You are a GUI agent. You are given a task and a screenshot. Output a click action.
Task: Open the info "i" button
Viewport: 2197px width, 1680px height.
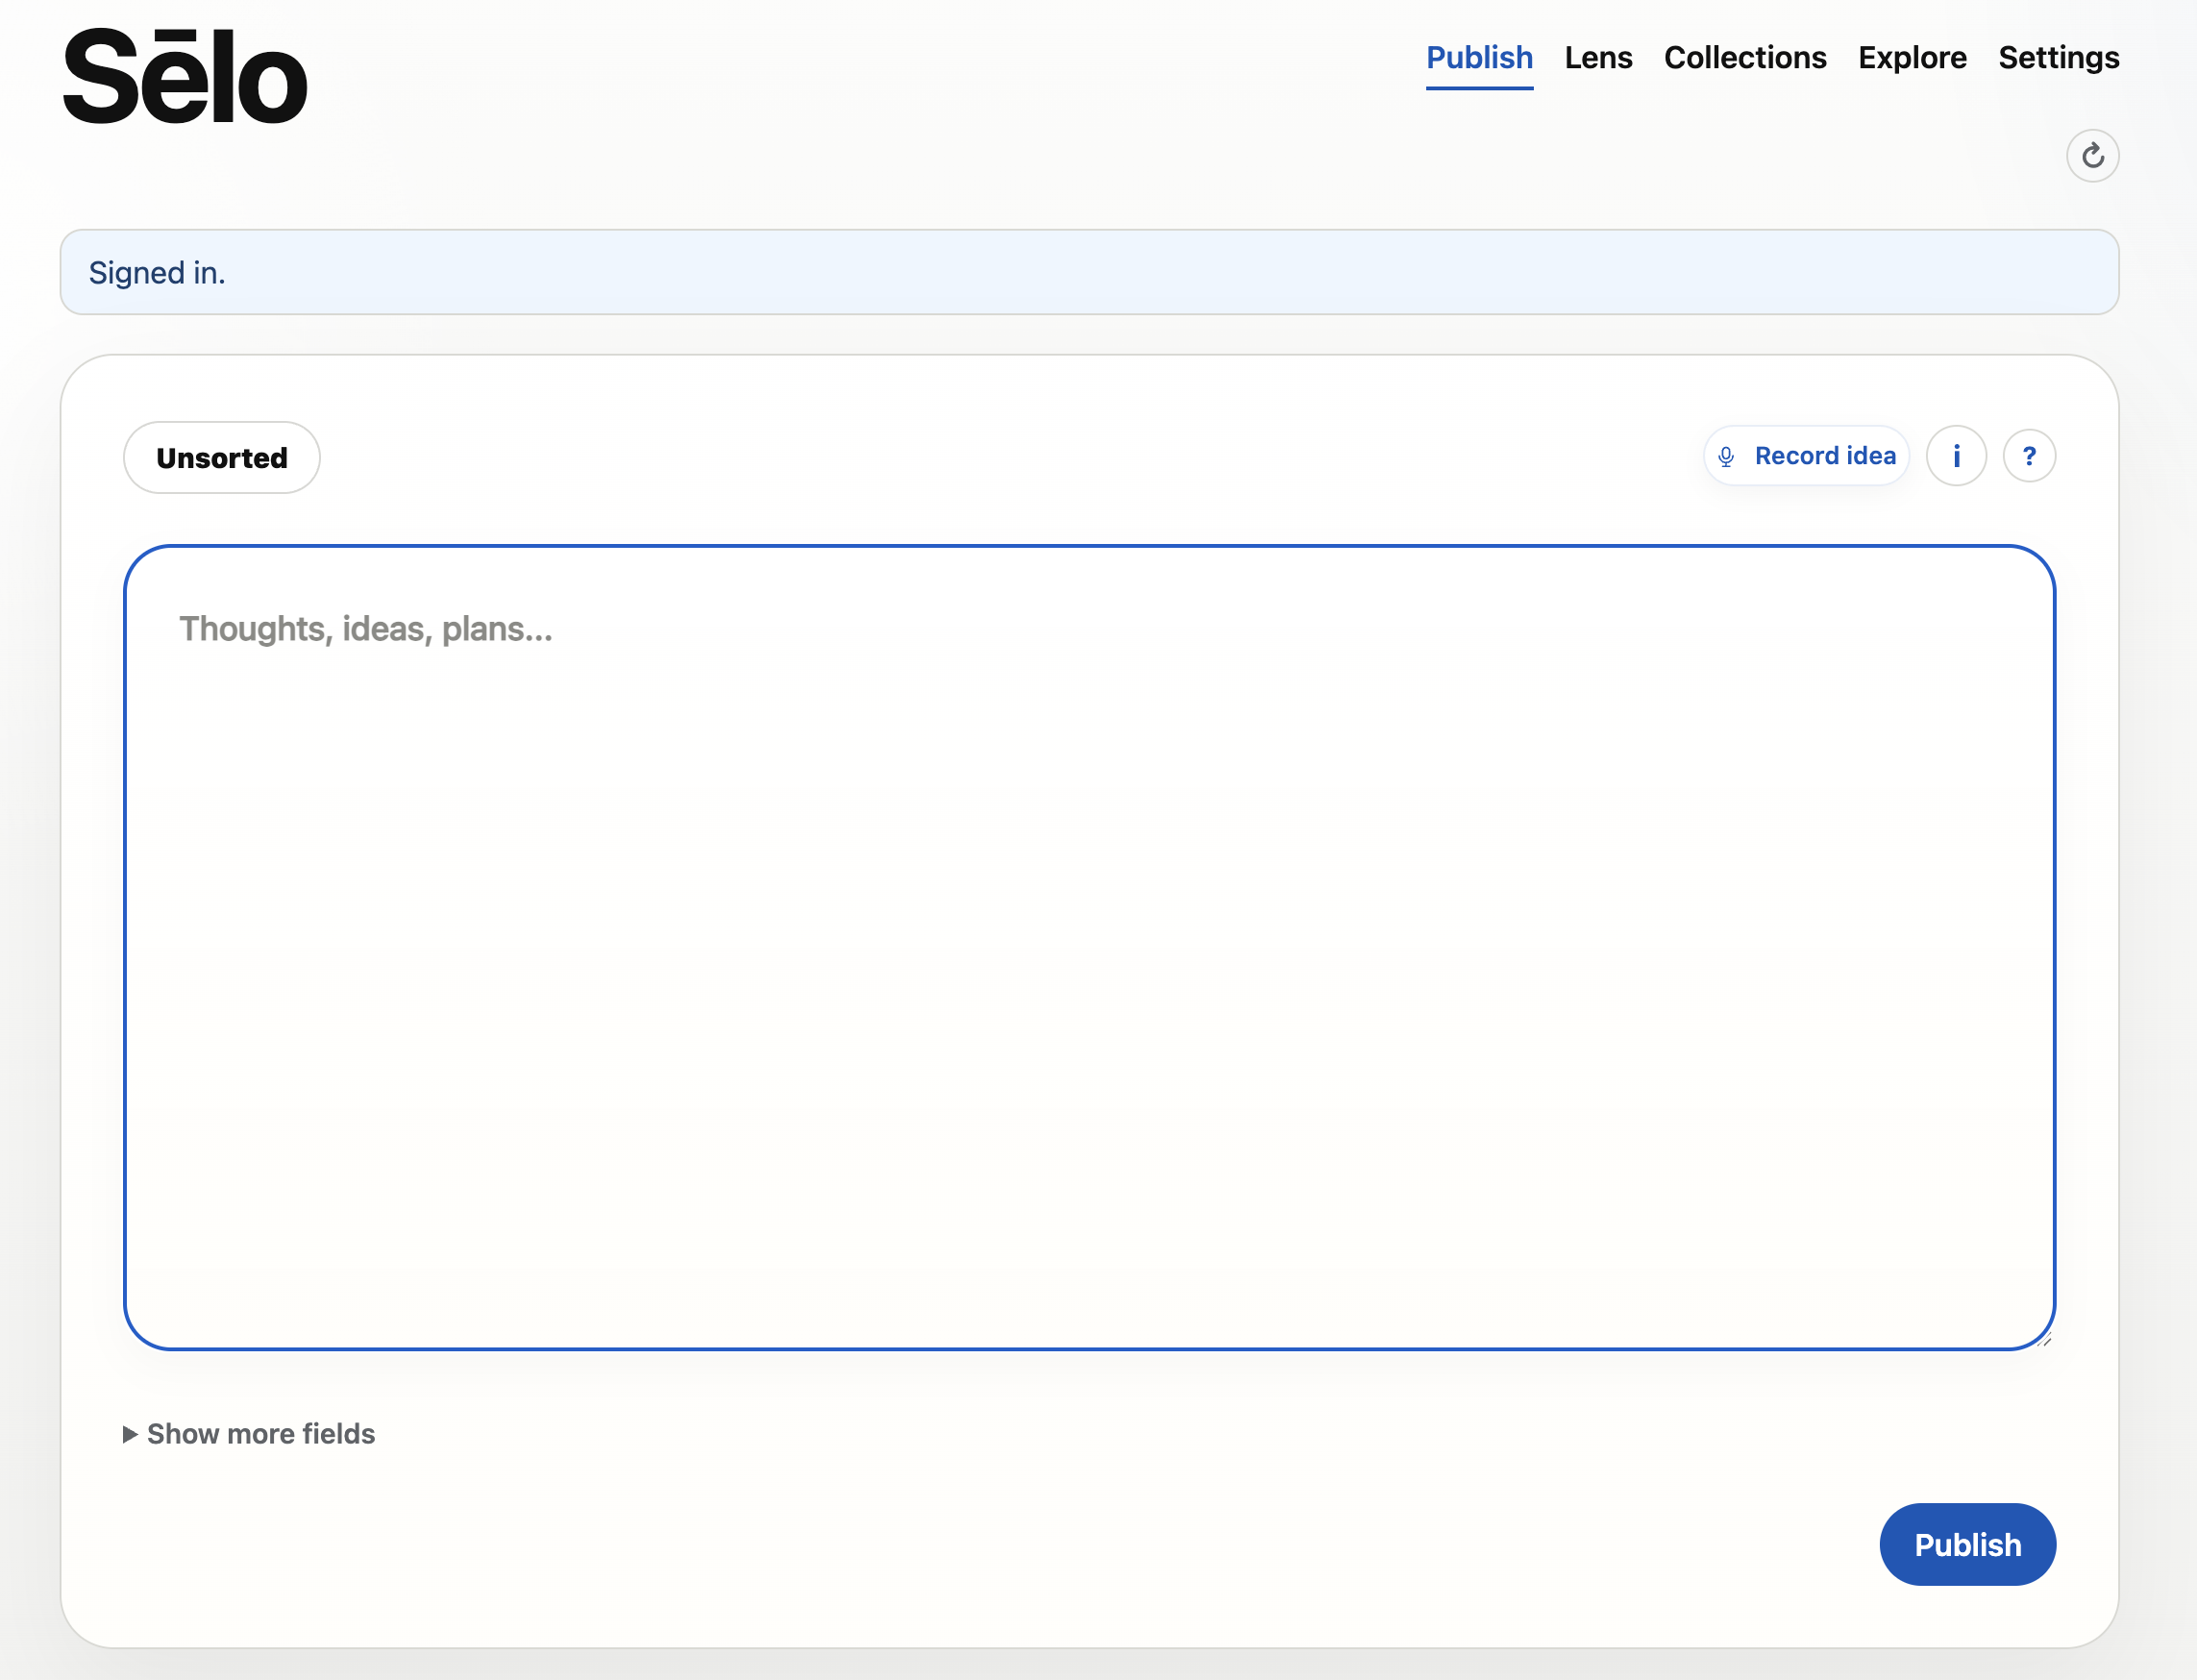click(x=1956, y=456)
